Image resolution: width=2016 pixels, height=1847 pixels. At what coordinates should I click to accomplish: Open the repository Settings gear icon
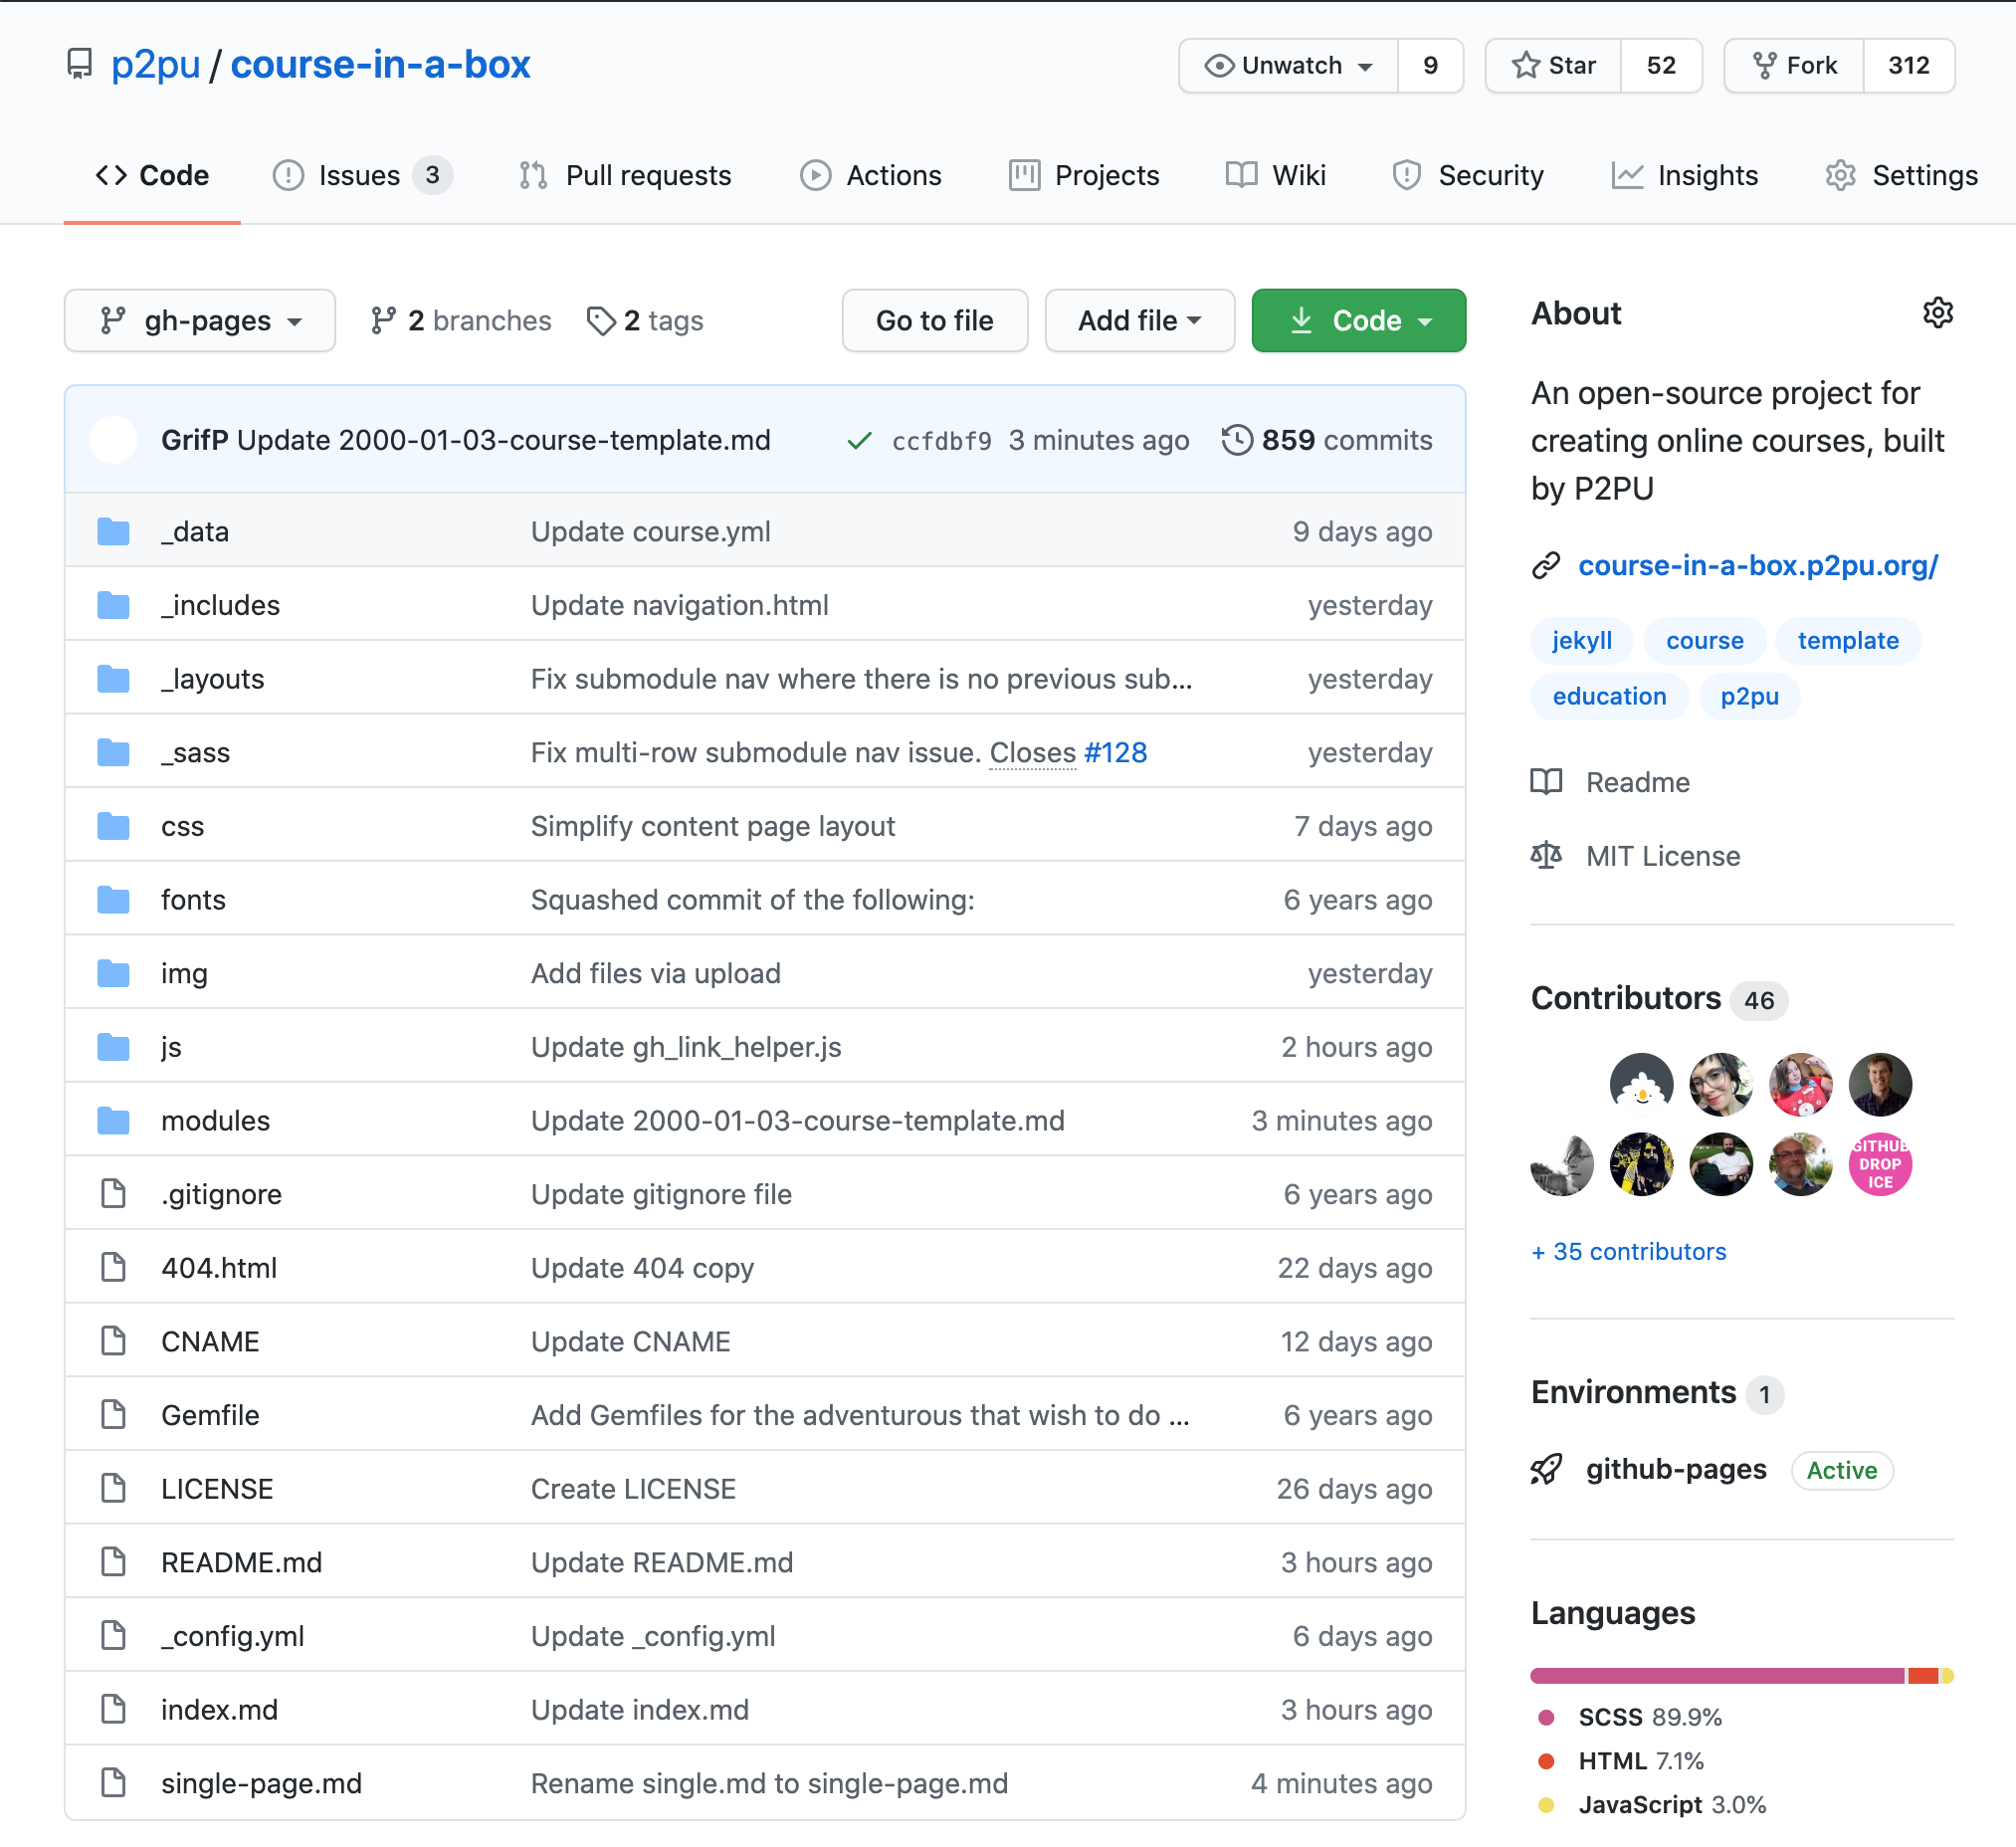pyautogui.click(x=1840, y=175)
